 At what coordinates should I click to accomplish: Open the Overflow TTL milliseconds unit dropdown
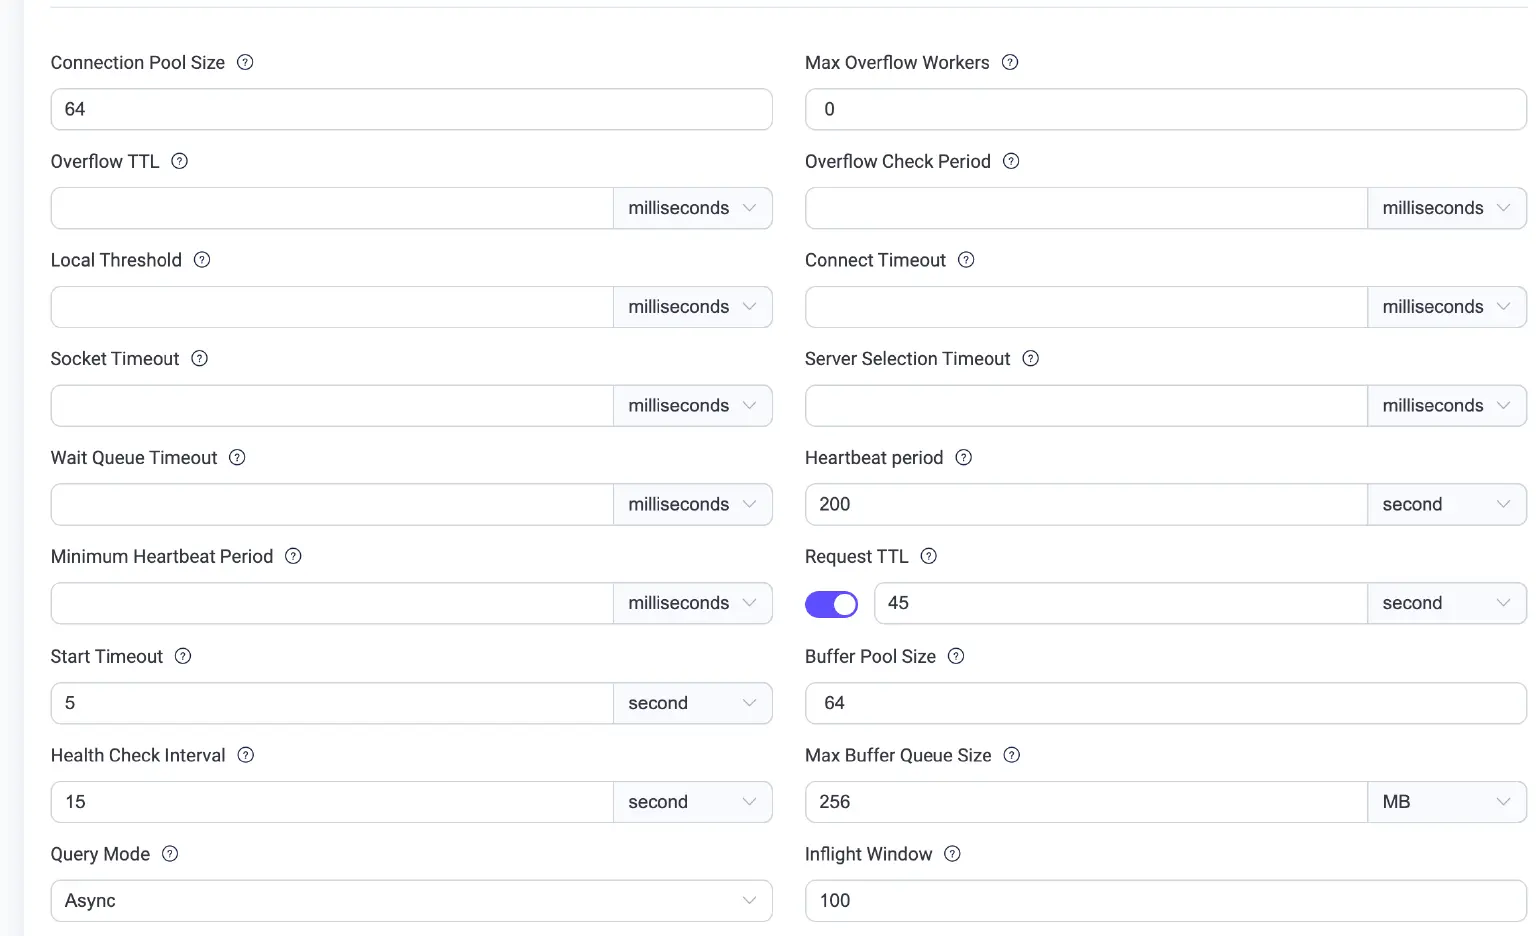tap(692, 208)
